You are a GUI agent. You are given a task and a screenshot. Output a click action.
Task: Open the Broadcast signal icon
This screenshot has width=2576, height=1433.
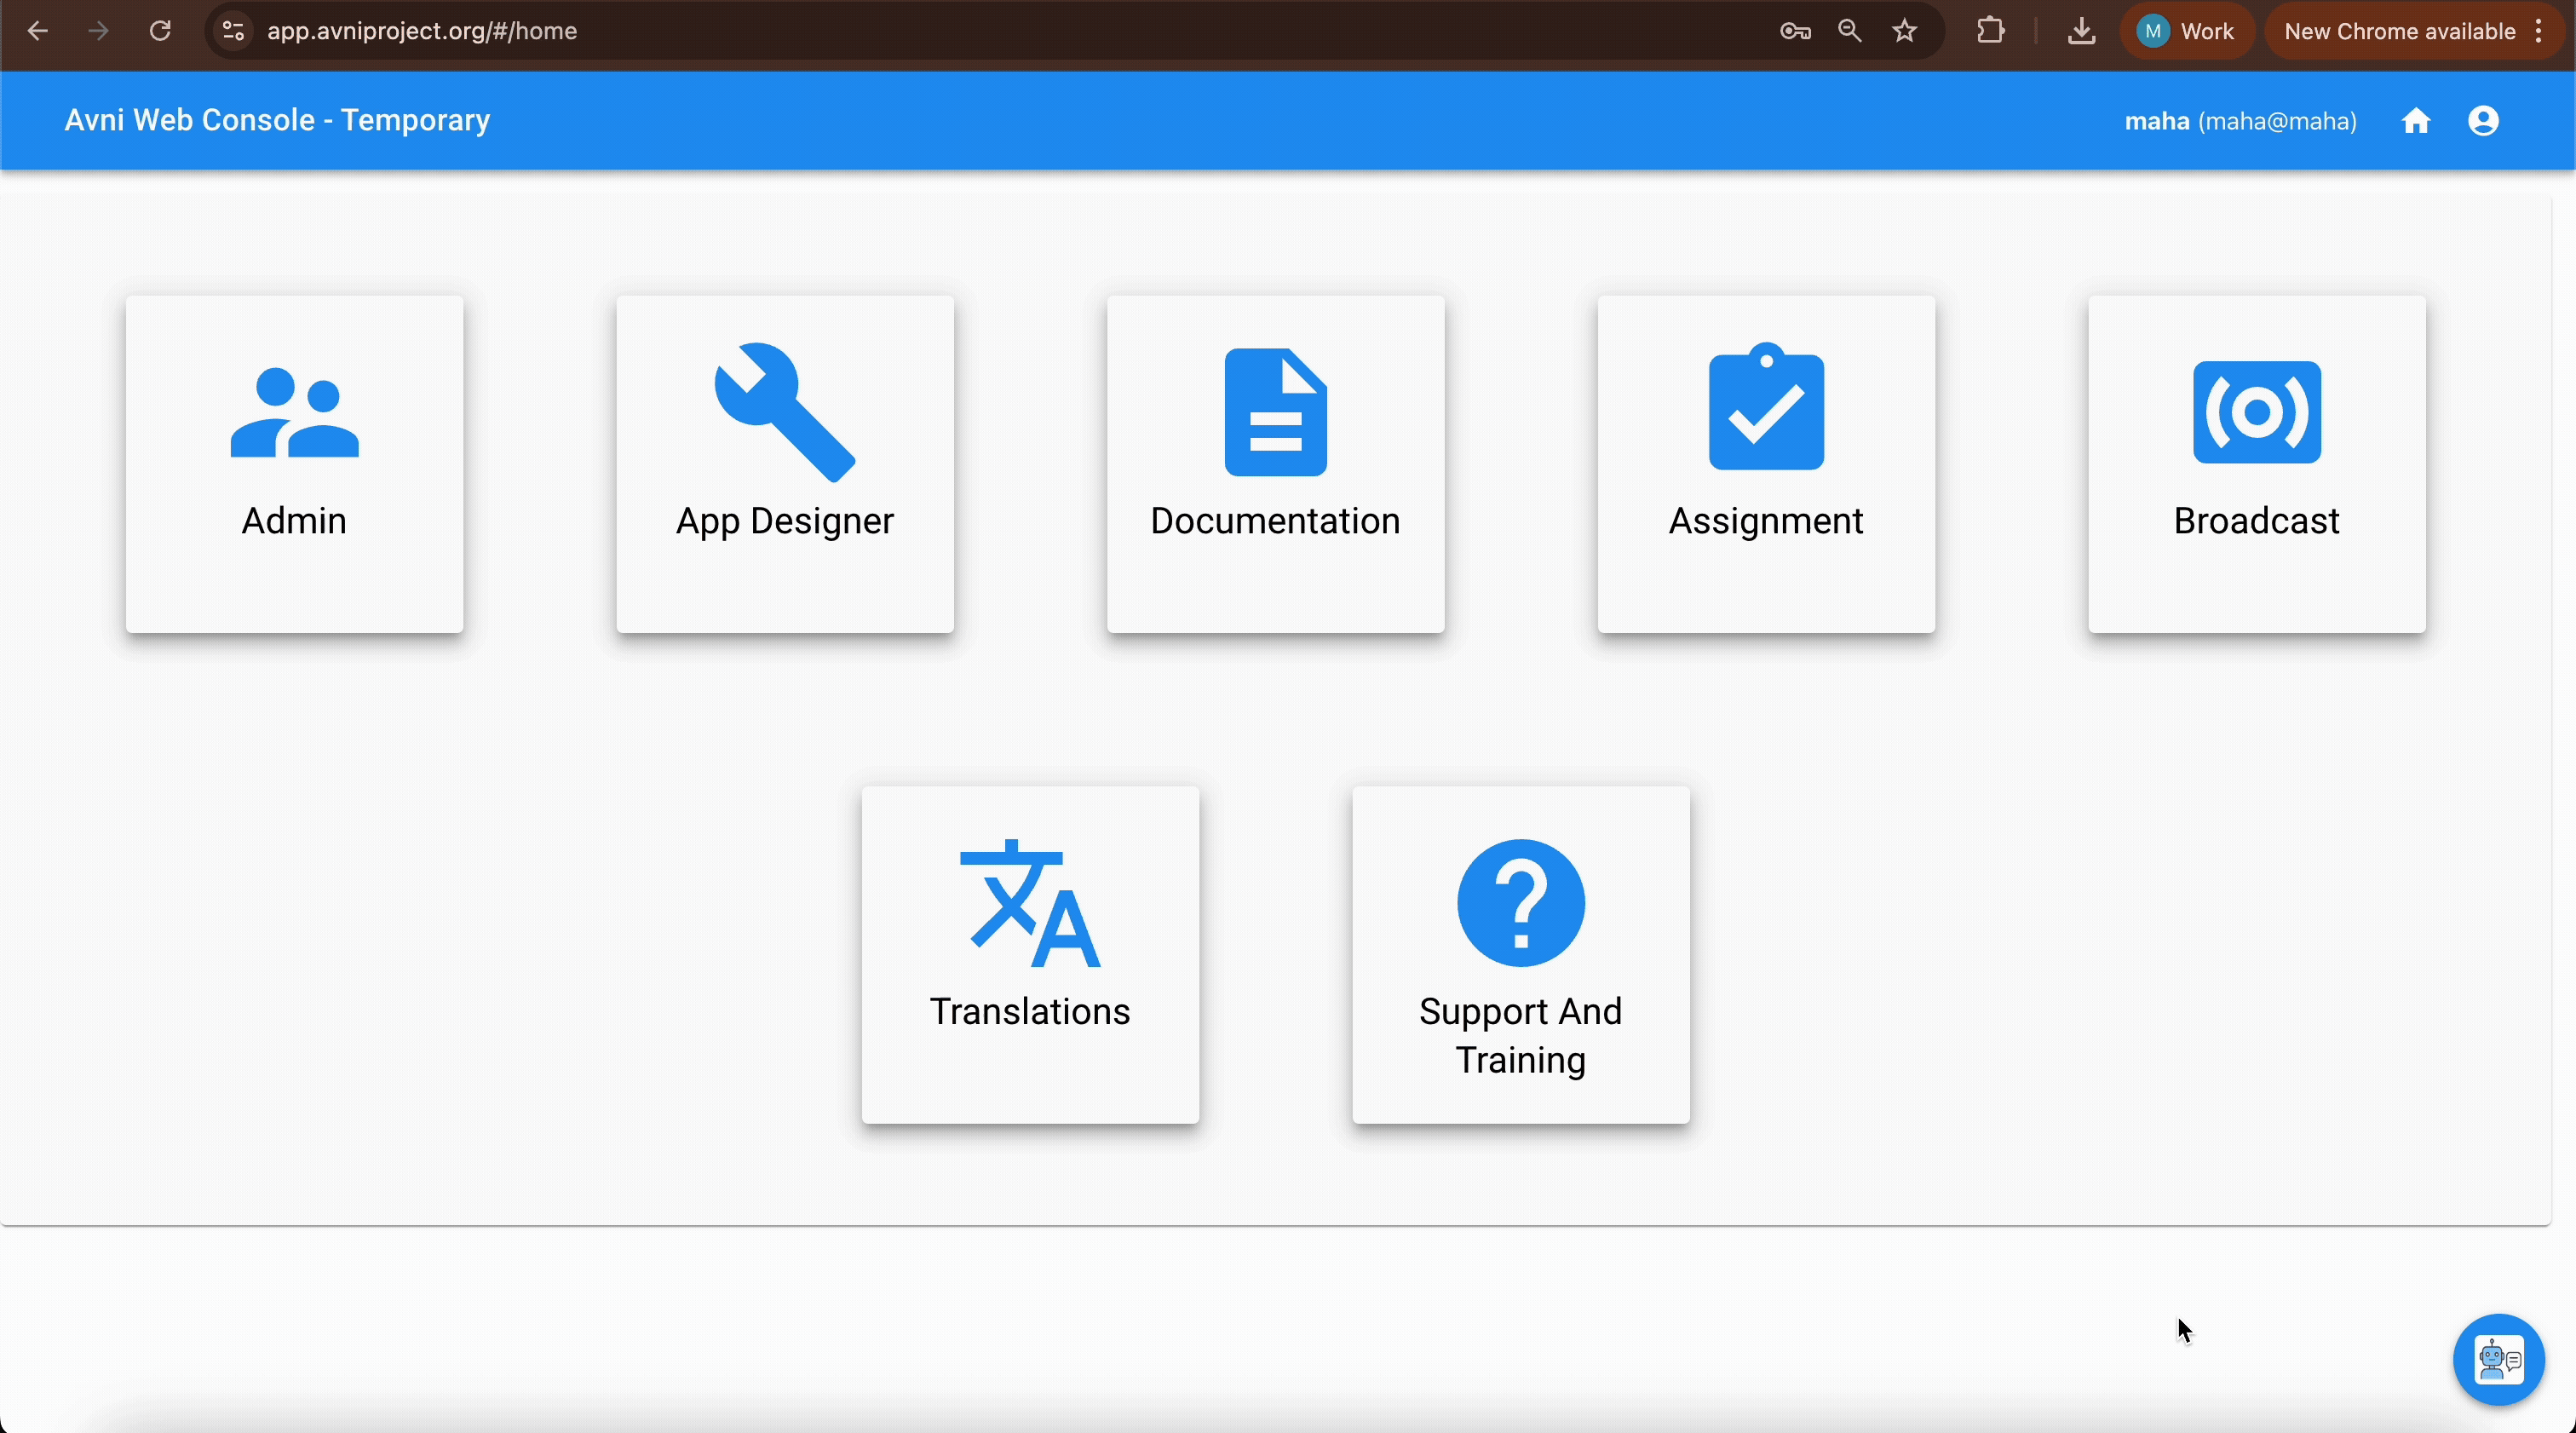click(2256, 412)
